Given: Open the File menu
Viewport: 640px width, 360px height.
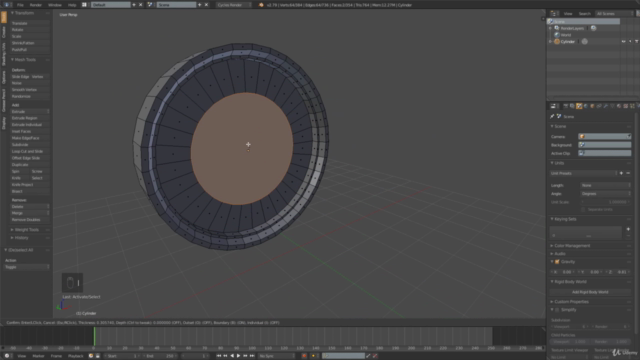Looking at the screenshot, I should pos(20,5).
